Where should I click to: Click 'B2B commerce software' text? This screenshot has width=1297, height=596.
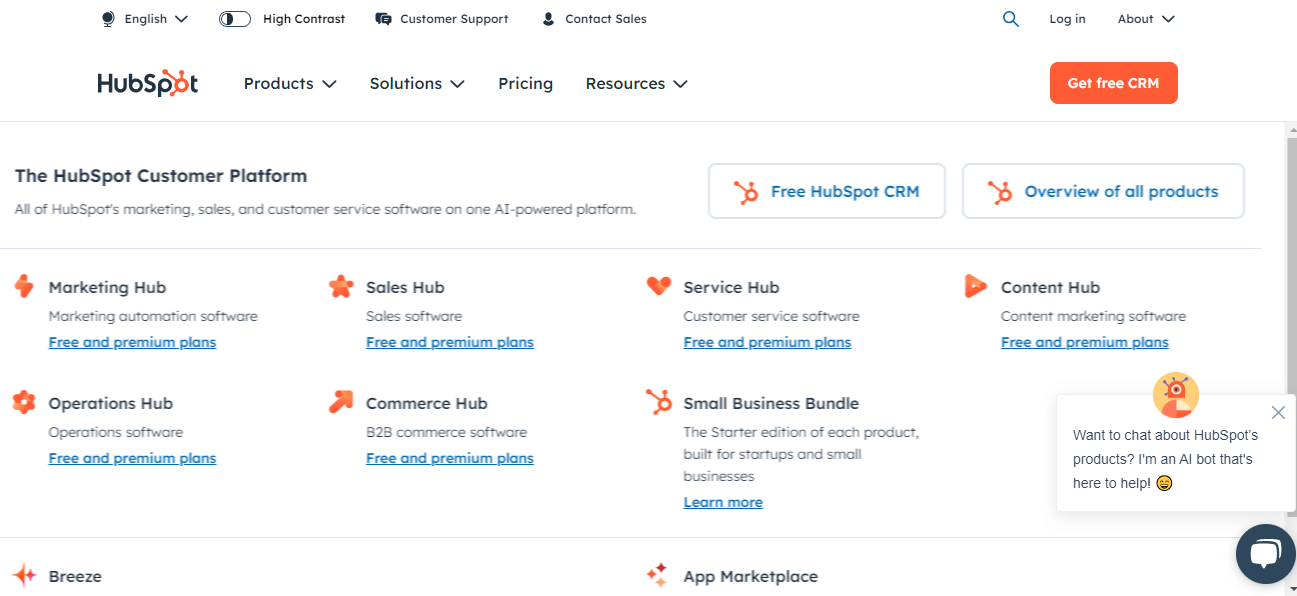[x=446, y=432]
